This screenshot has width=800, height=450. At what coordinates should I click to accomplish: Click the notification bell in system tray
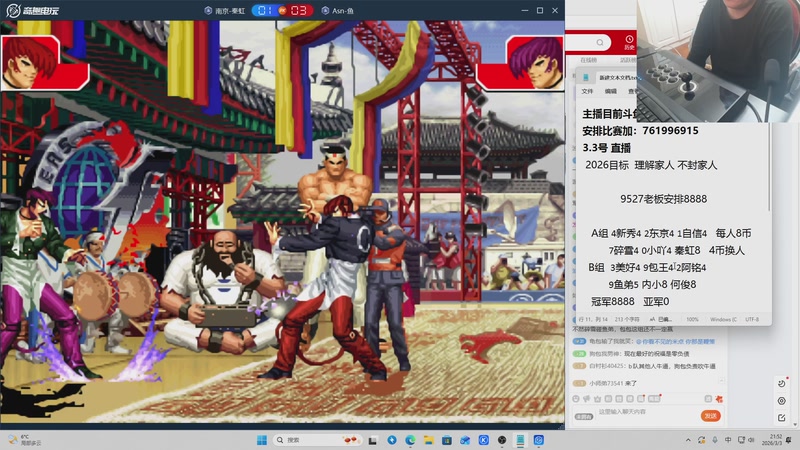[789, 440]
